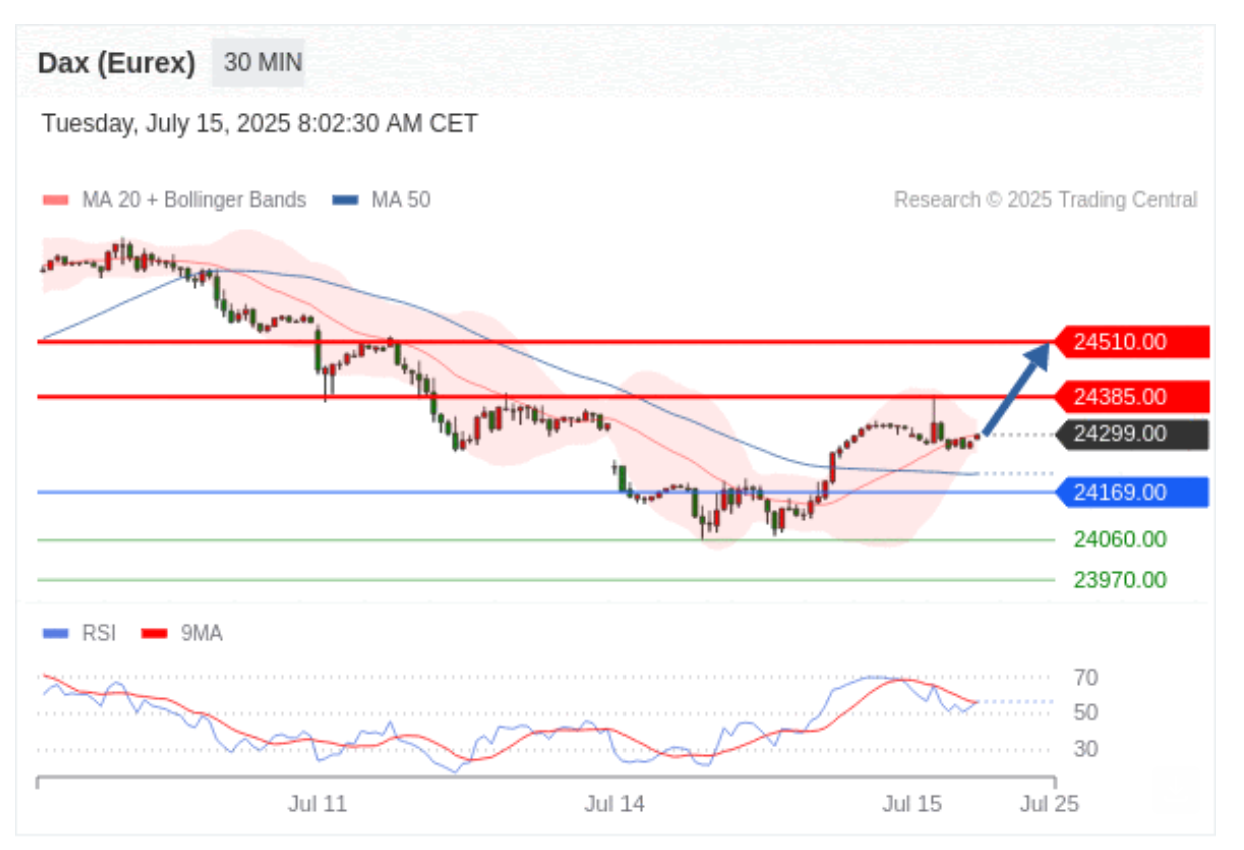Toggle the 9MA legend entry
The image size is (1244, 850).
(x=182, y=633)
